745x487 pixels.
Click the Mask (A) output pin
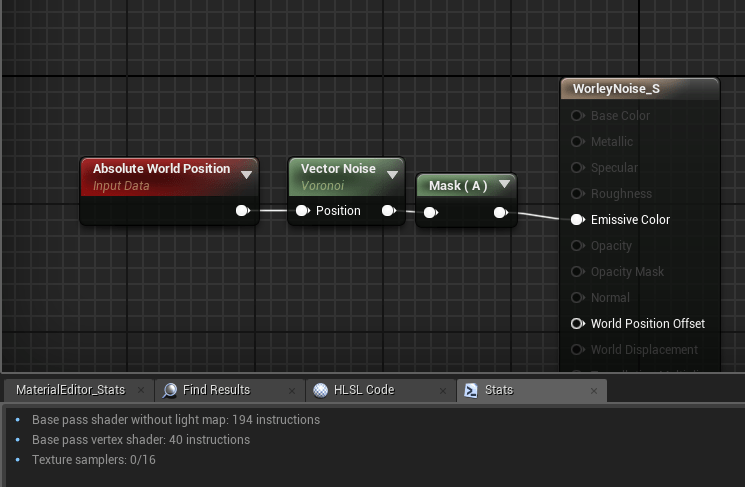[499, 212]
